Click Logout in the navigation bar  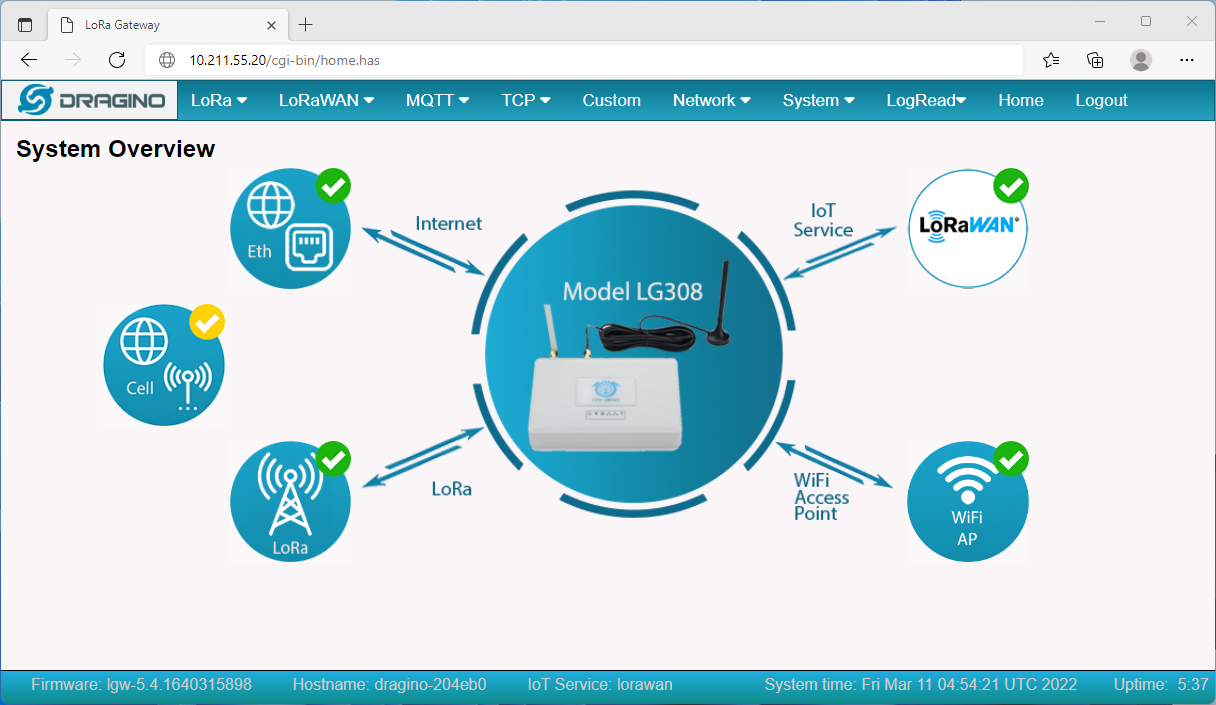(1102, 100)
